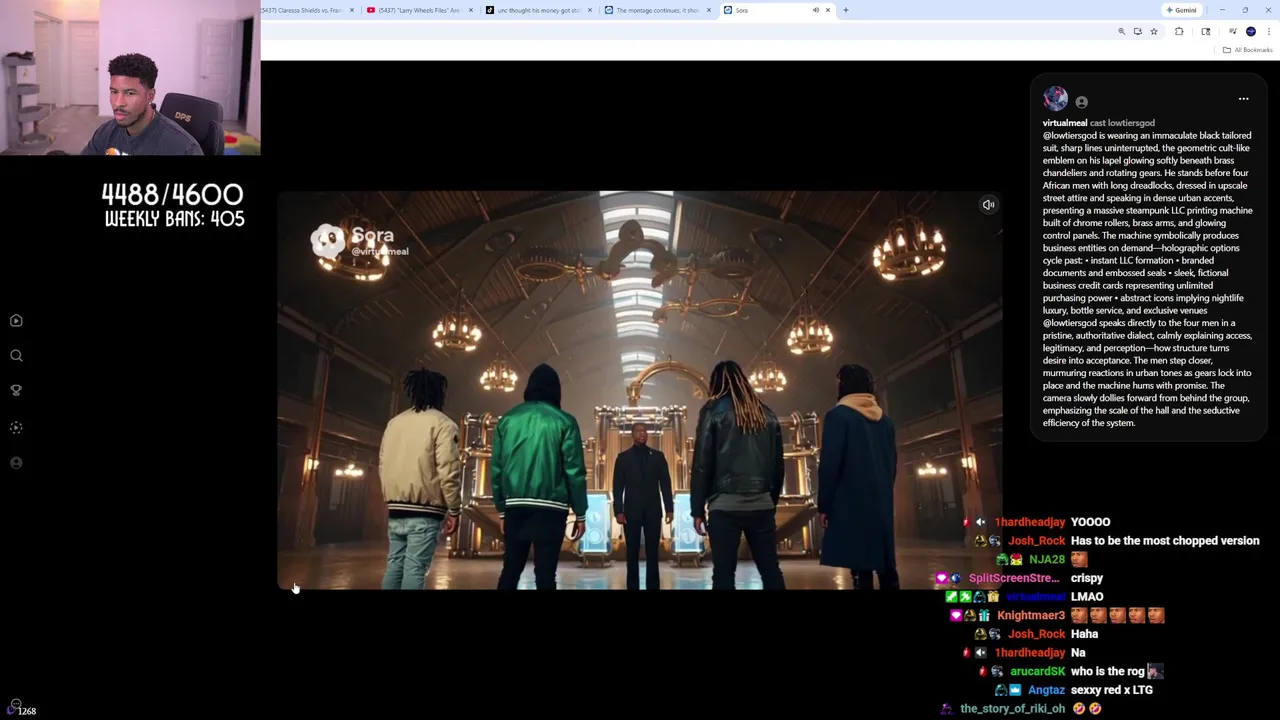The height and width of the screenshot is (720, 1280).
Task: Close the Larry Wheels Files tab
Action: (470, 10)
